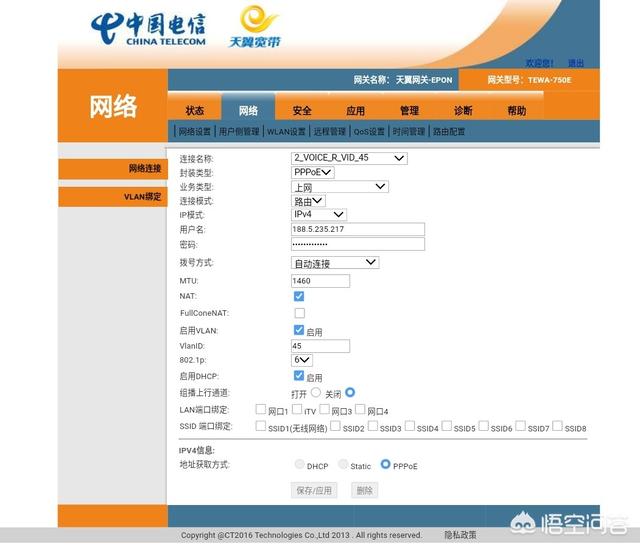Open 时间管理 submenu
The height and width of the screenshot is (547, 640).
[x=409, y=131]
